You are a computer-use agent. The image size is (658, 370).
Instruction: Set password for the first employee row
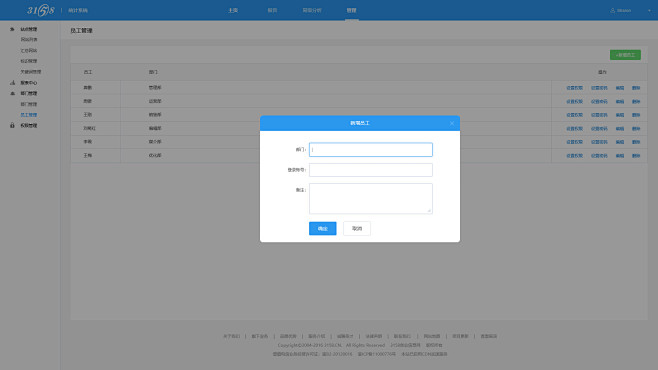coord(599,88)
